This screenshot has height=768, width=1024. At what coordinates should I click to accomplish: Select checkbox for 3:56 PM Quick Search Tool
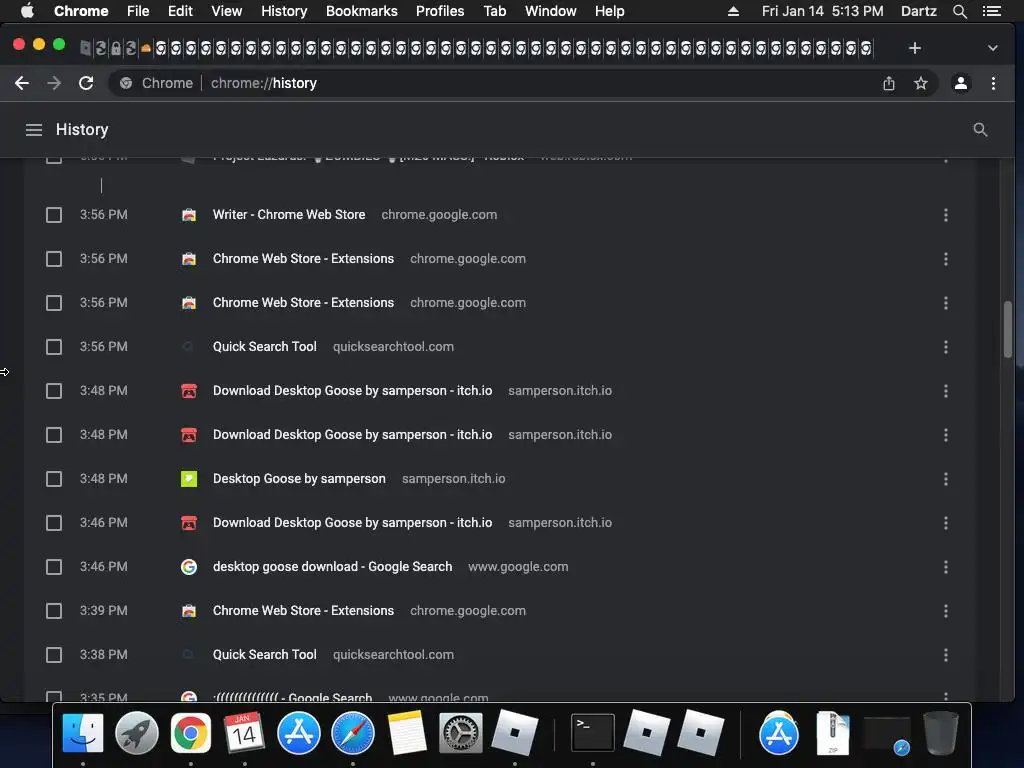[54, 347]
